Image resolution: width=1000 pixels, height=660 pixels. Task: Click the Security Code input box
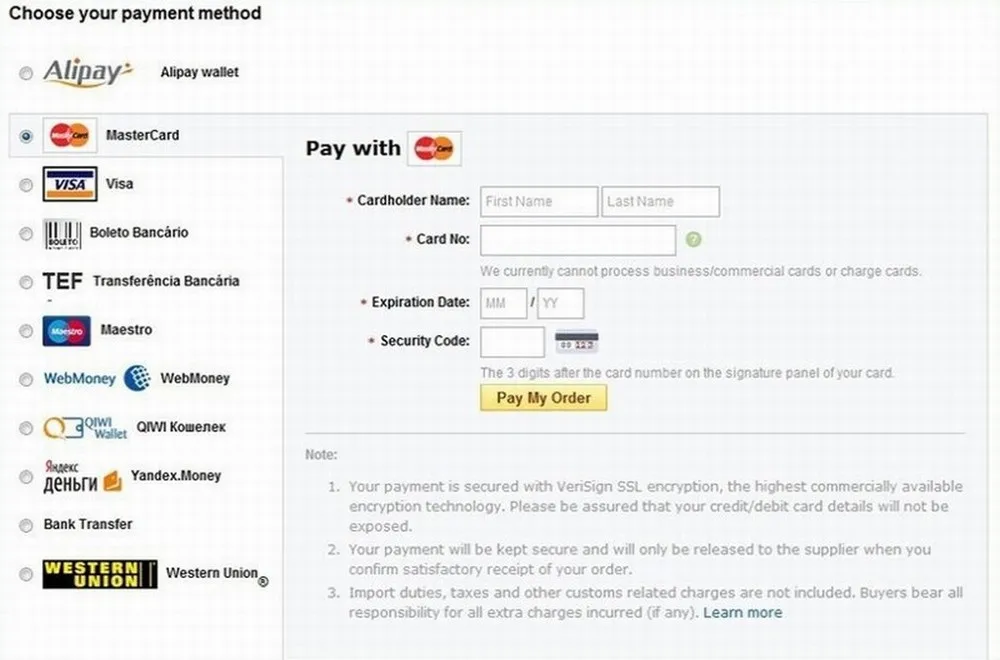512,342
